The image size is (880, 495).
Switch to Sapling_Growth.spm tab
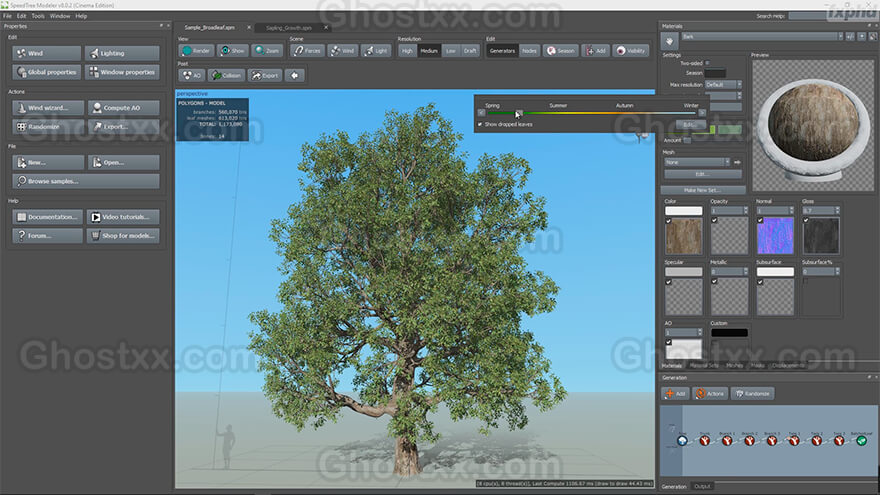coord(289,28)
